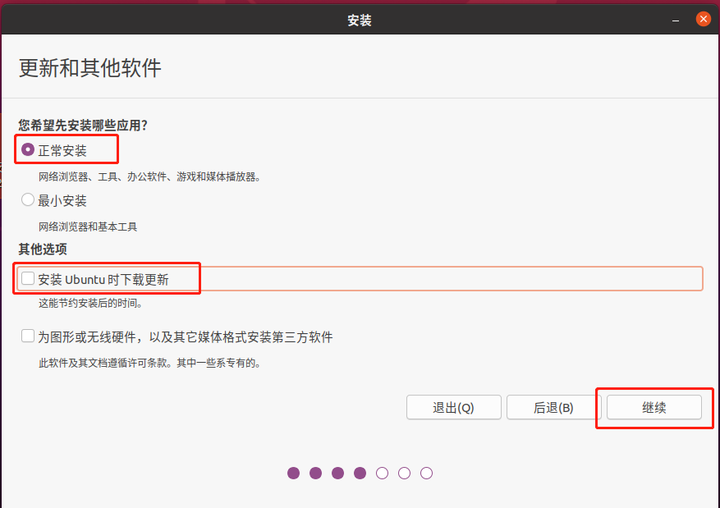Click the 继续 button
720x508 pixels.
coord(654,407)
